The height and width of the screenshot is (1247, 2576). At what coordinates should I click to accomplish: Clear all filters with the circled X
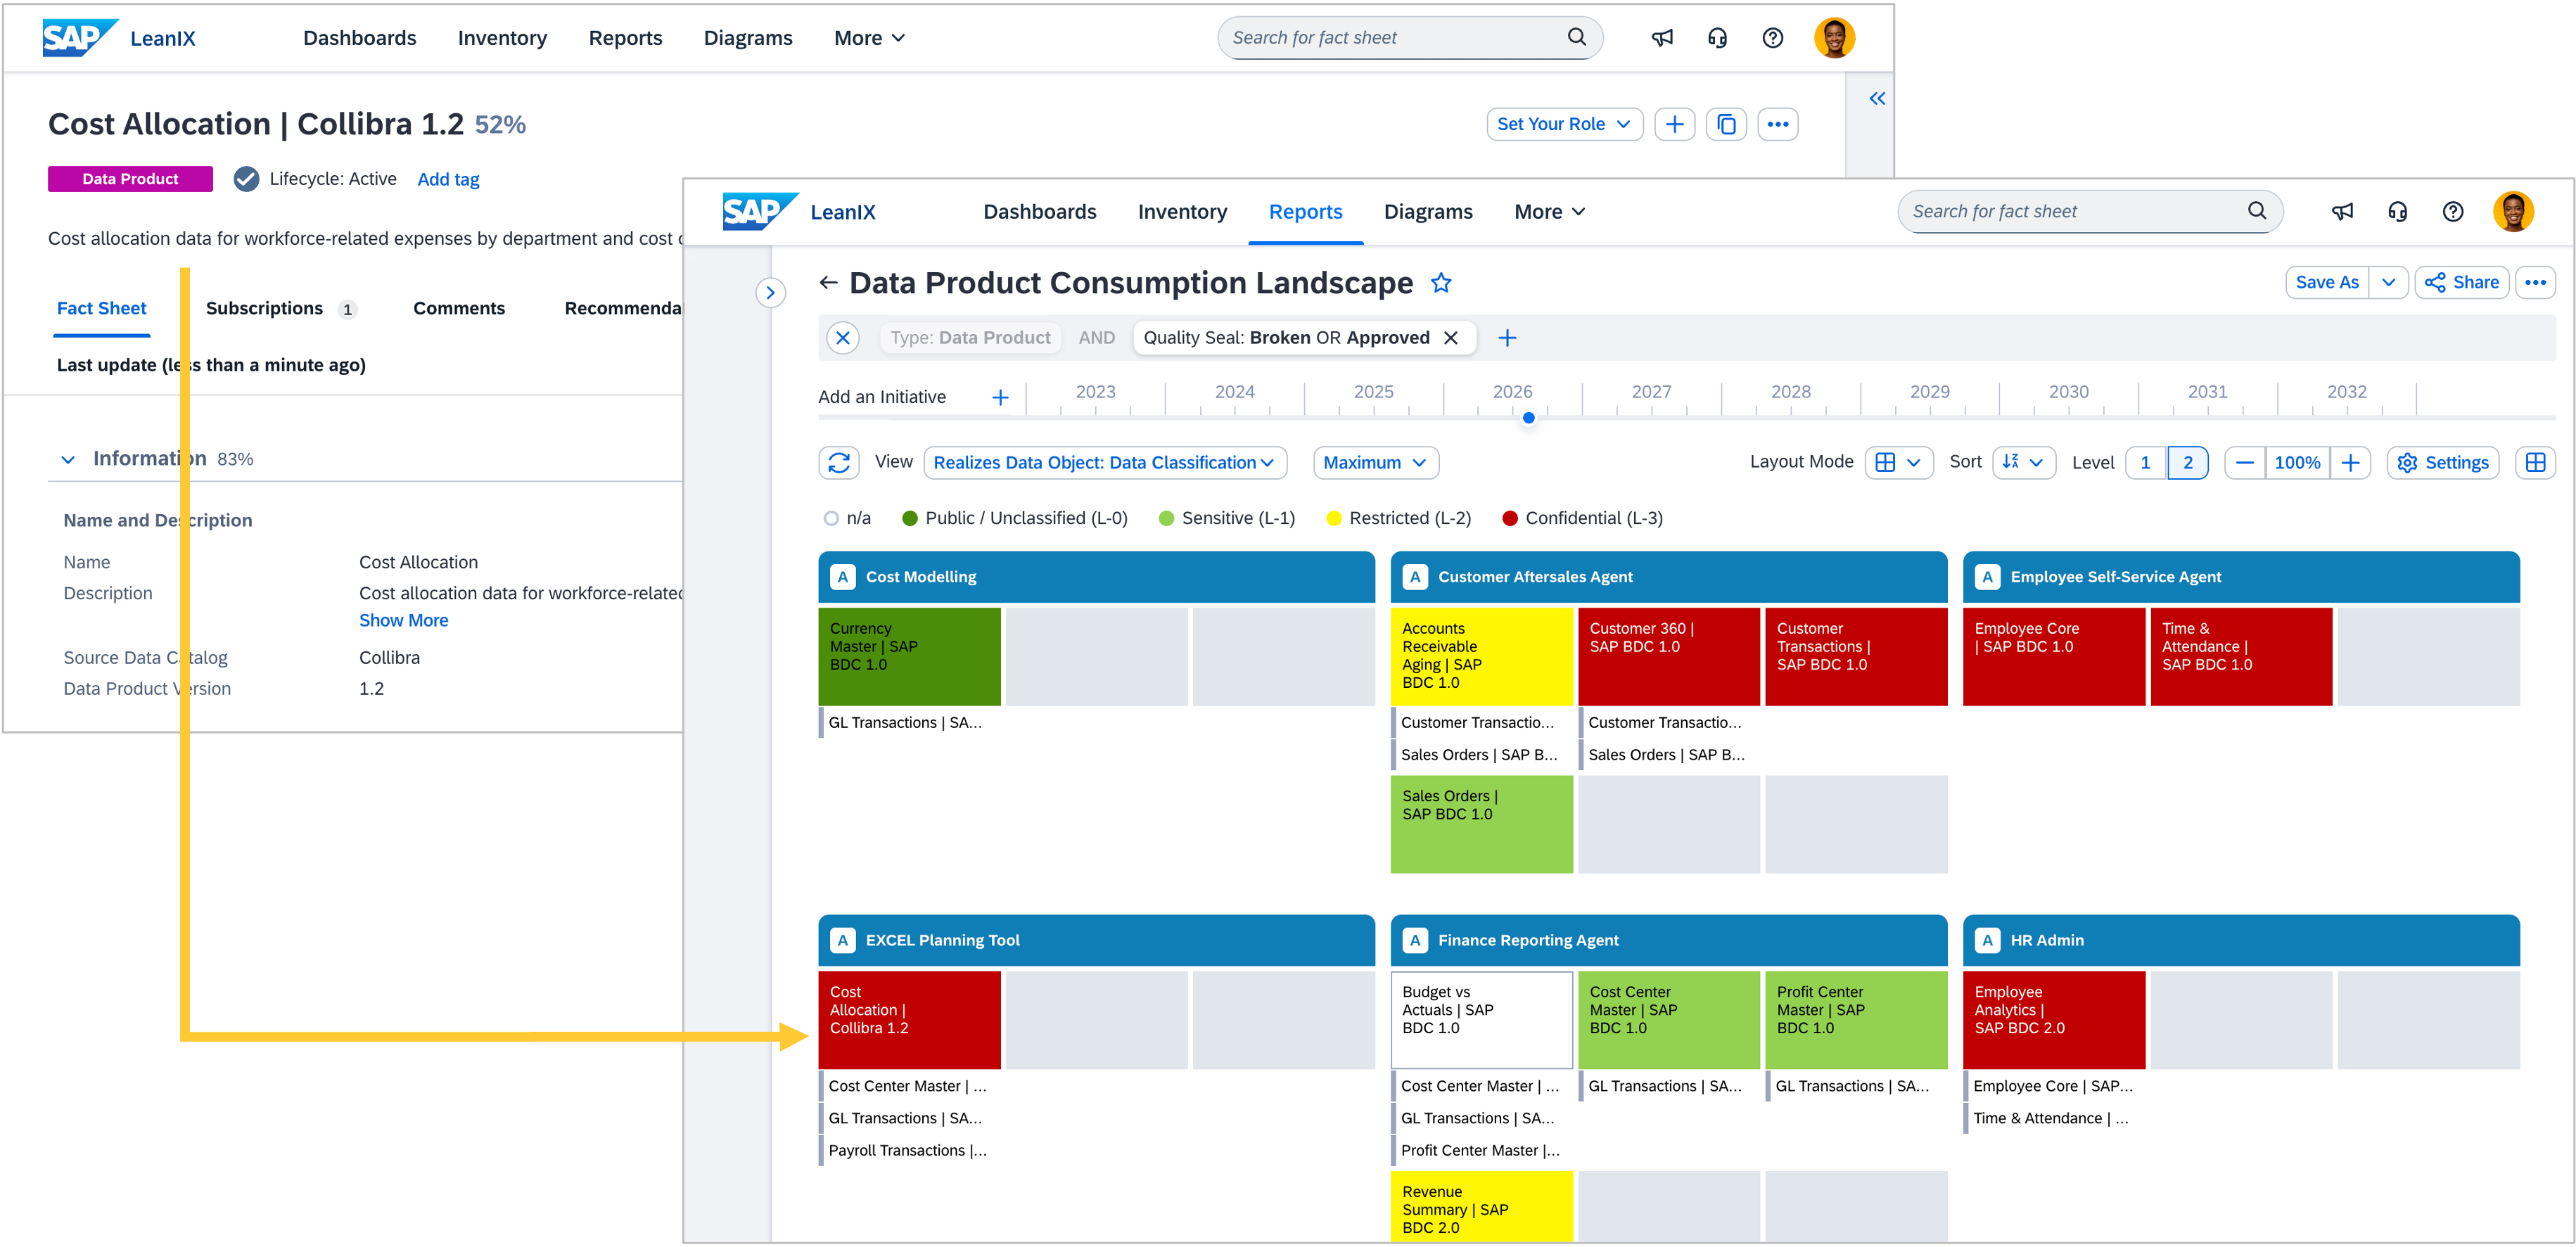click(x=843, y=338)
